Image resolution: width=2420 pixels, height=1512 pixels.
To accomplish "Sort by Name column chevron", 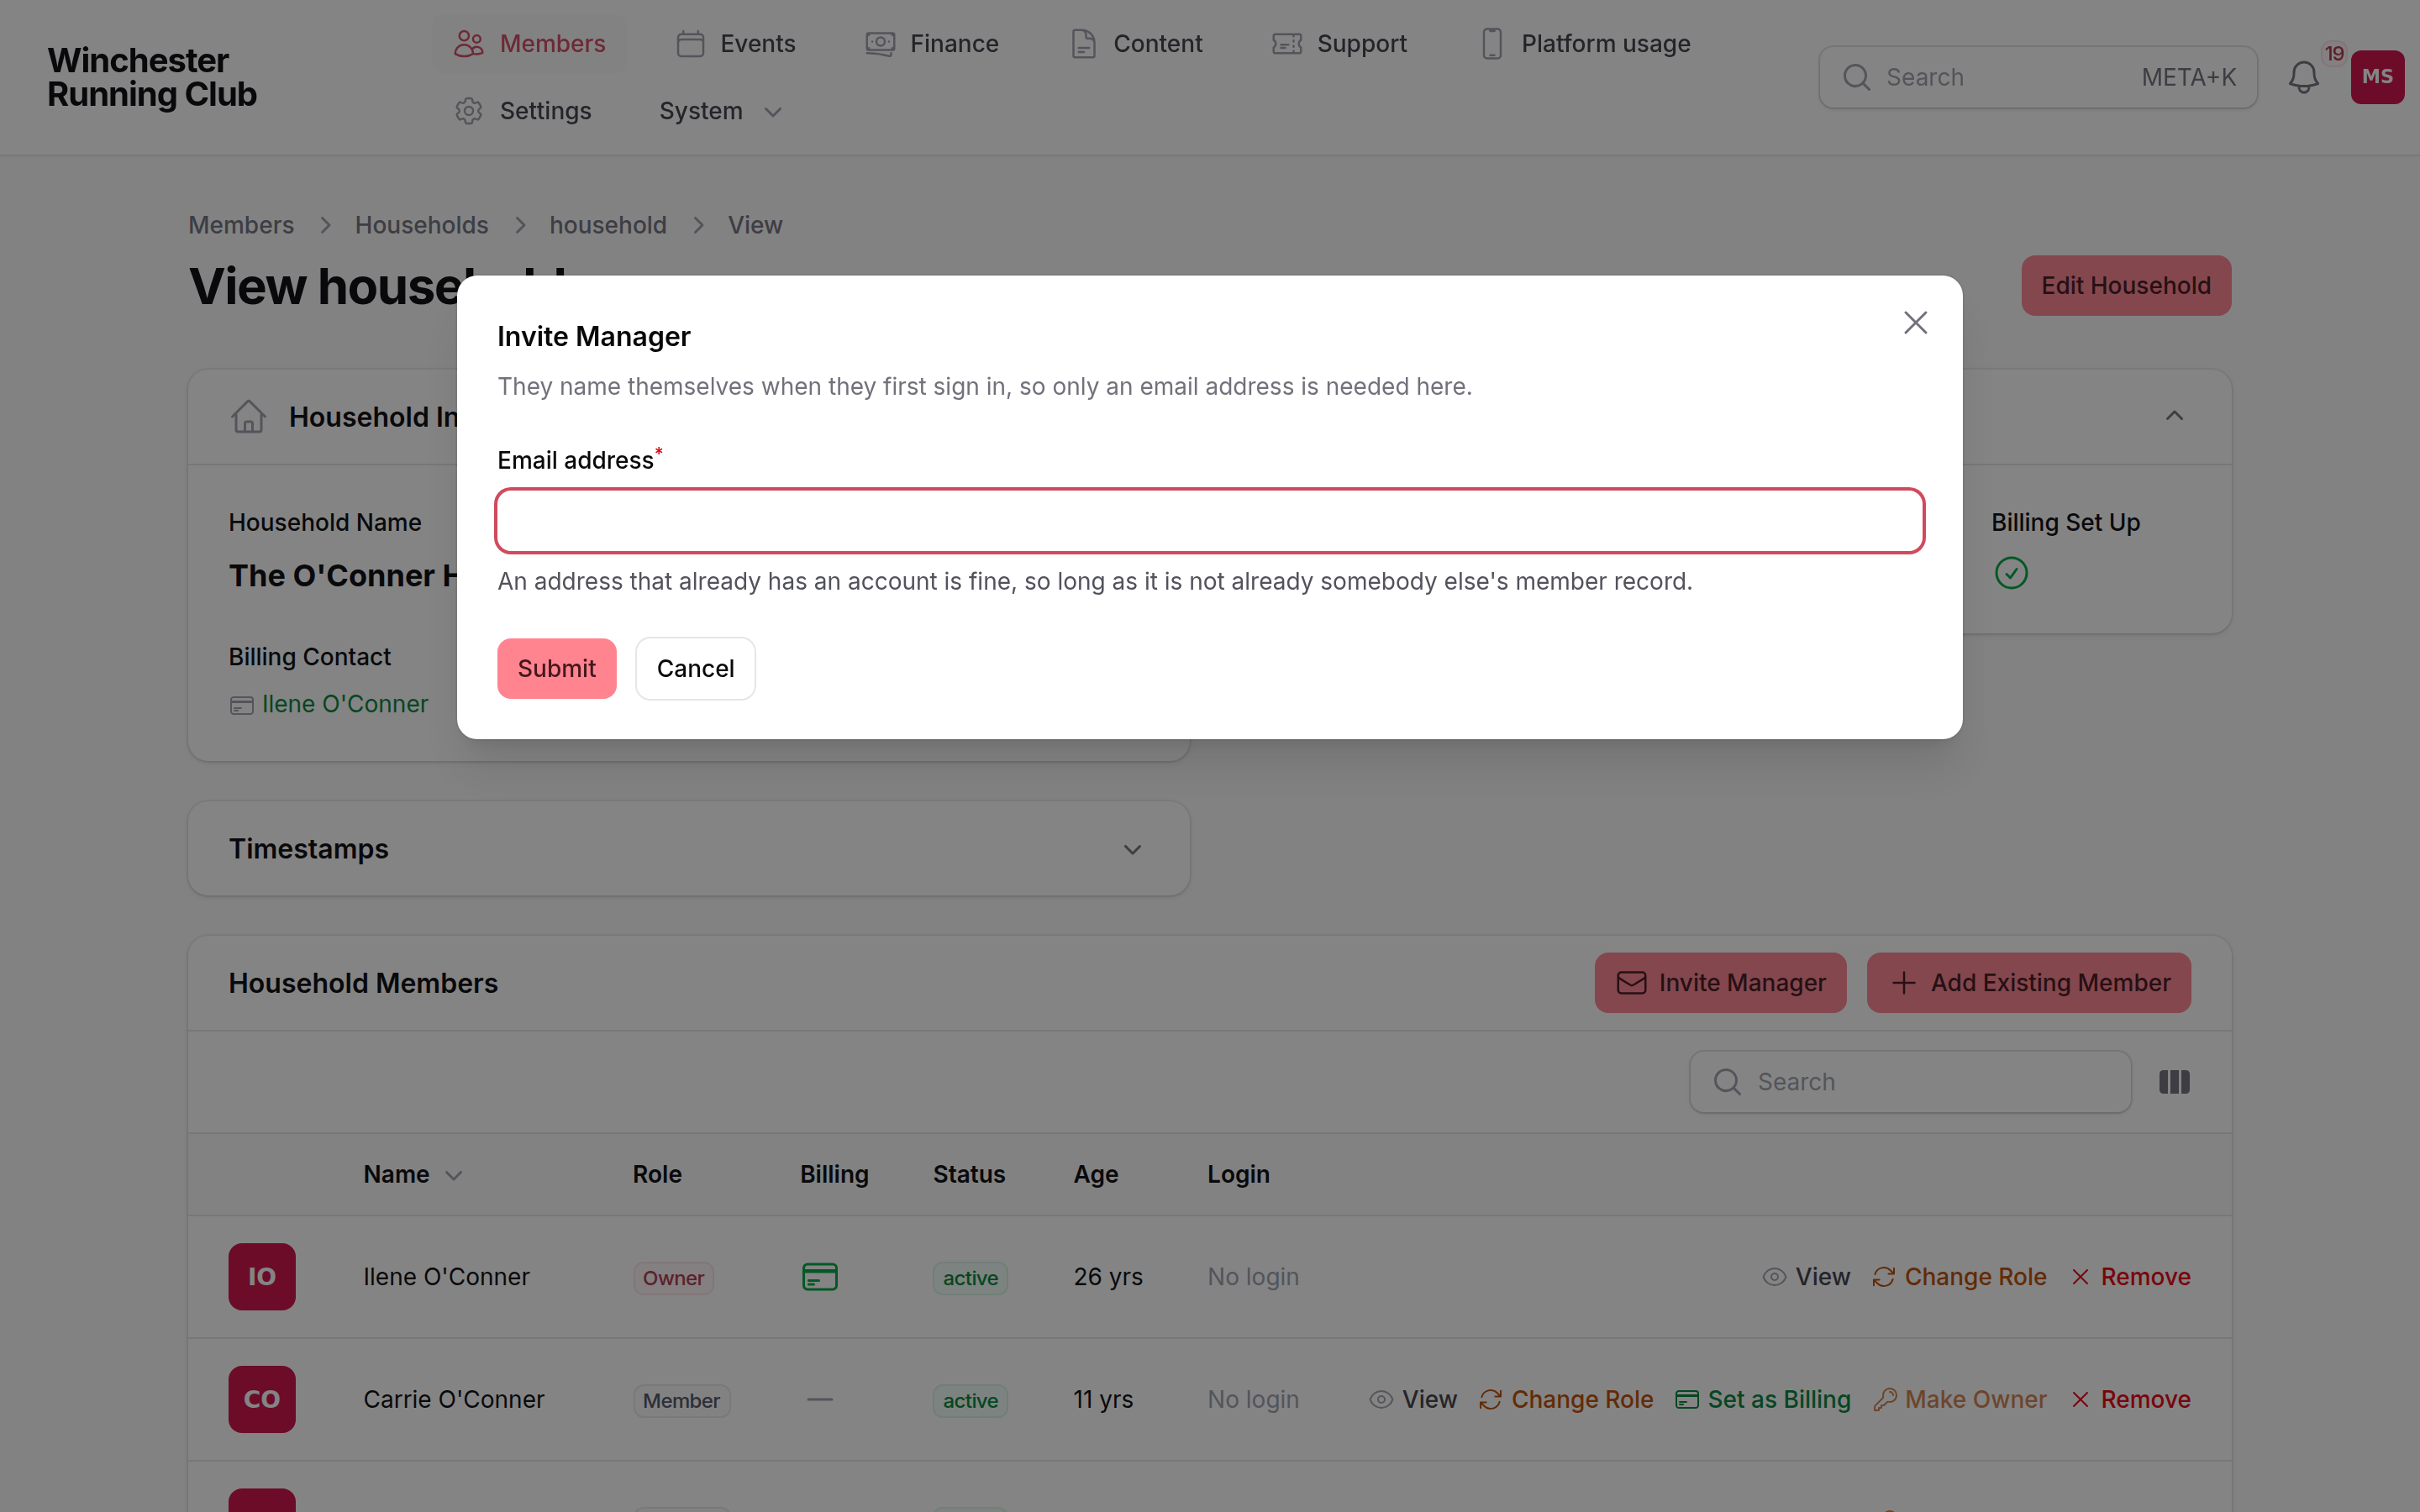I will [454, 1175].
